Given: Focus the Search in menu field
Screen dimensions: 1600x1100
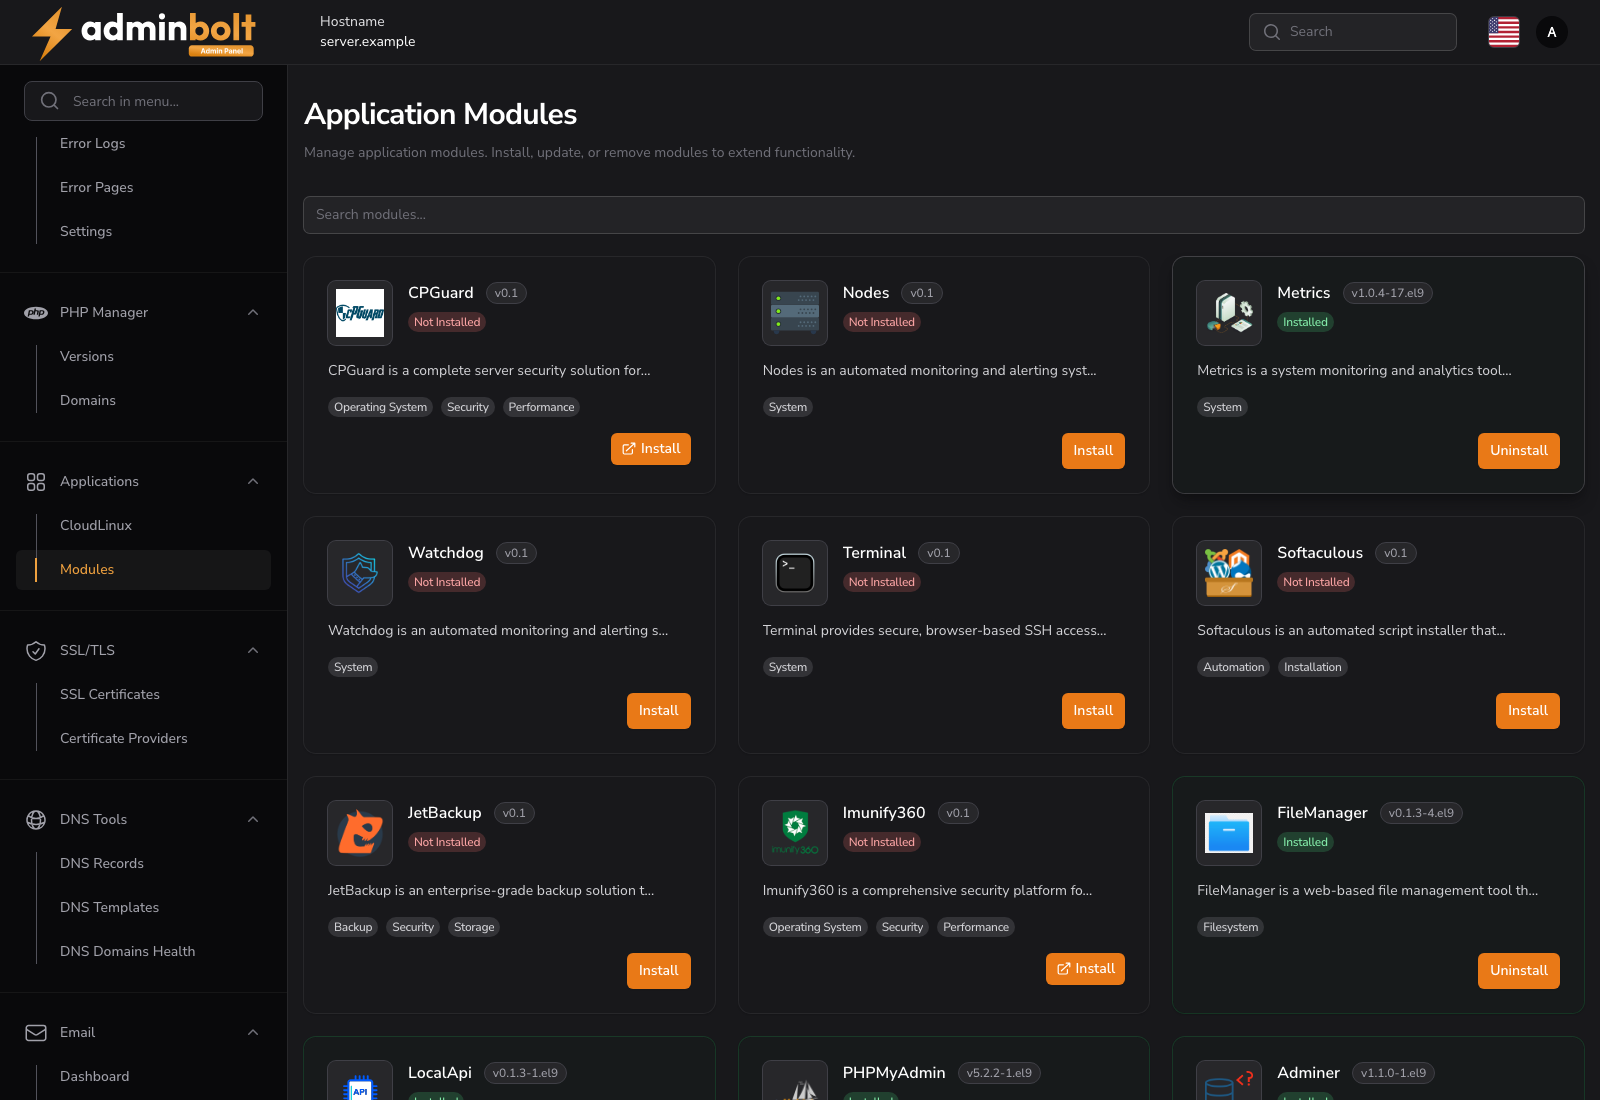Looking at the screenshot, I should click(x=143, y=101).
